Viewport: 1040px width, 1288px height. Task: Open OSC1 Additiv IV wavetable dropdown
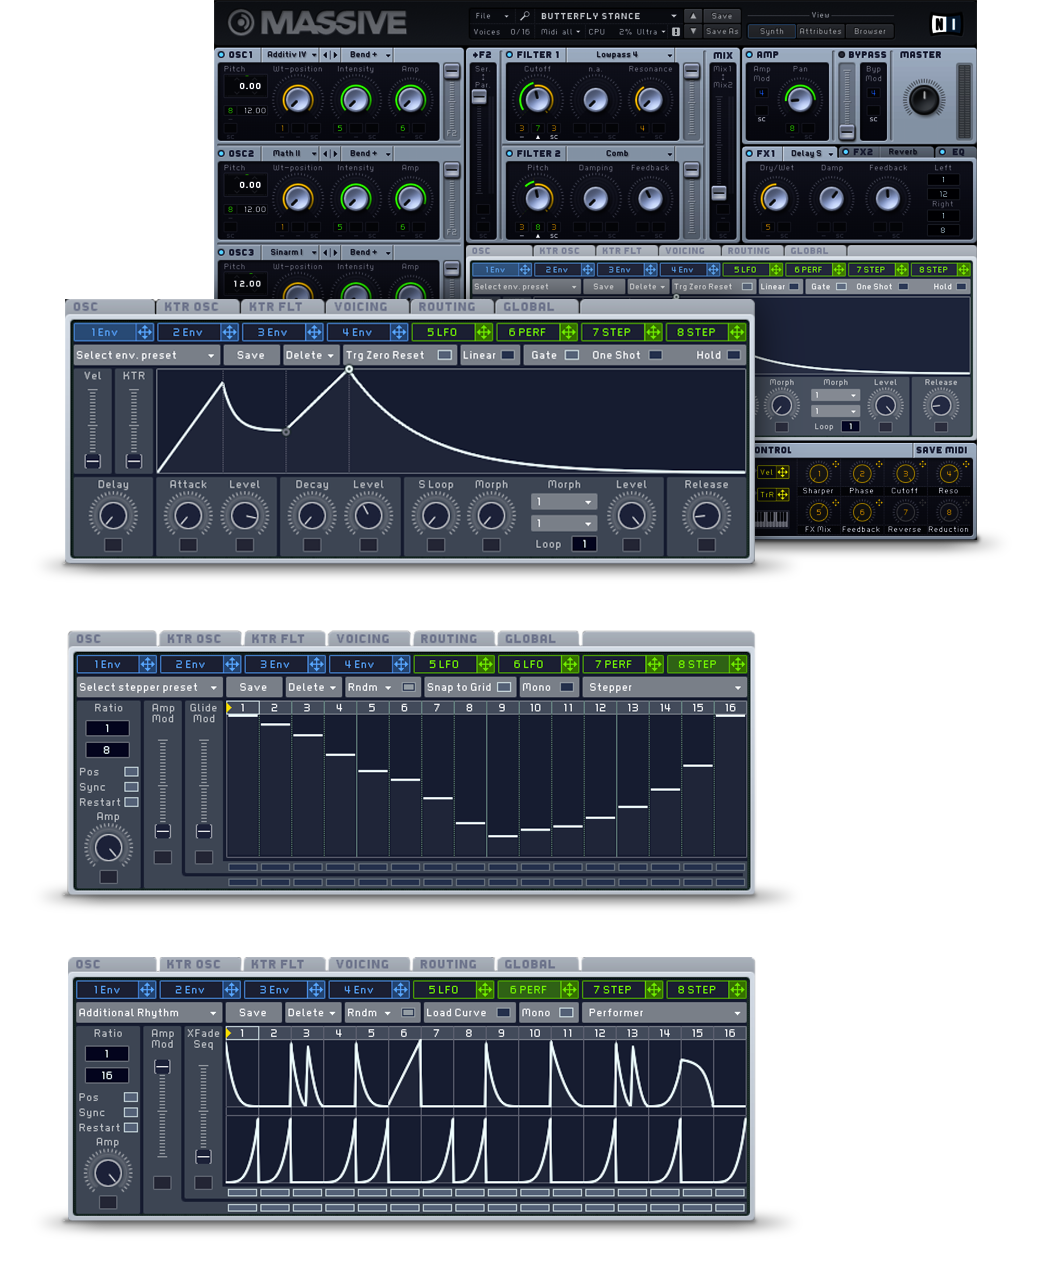[x=290, y=55]
